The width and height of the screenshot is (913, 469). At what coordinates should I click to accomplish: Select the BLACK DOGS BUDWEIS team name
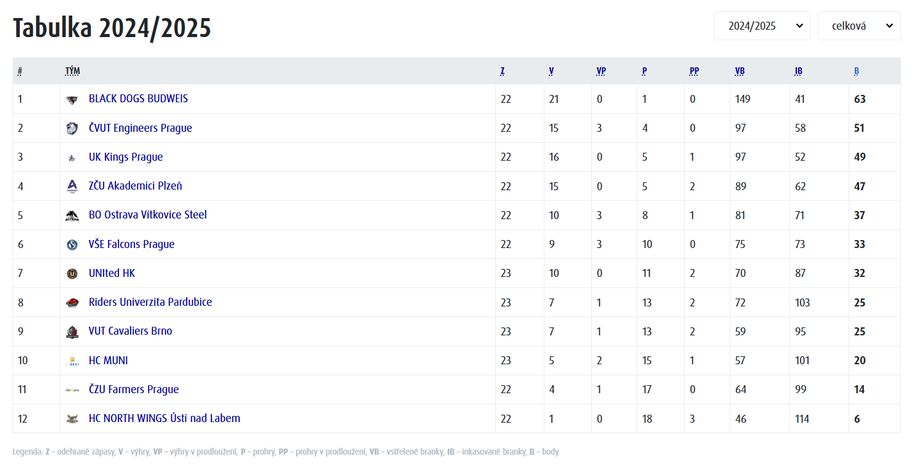(138, 99)
